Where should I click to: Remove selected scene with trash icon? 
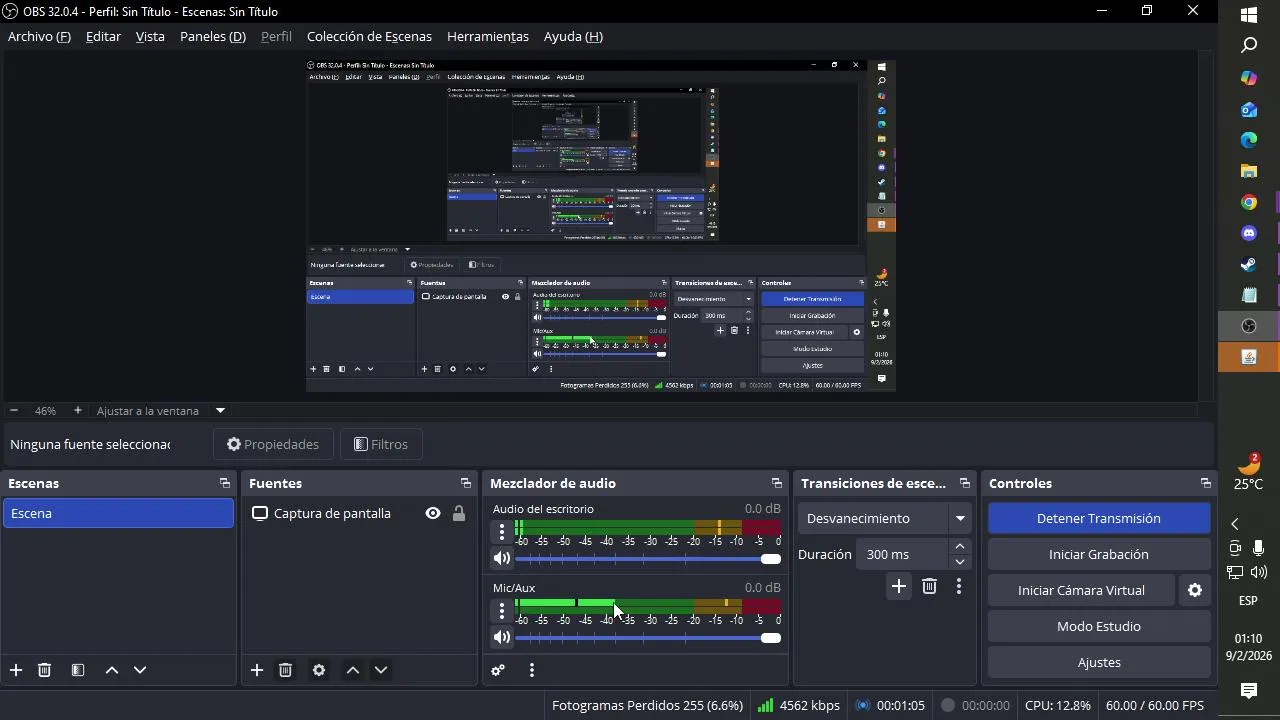[x=44, y=670]
